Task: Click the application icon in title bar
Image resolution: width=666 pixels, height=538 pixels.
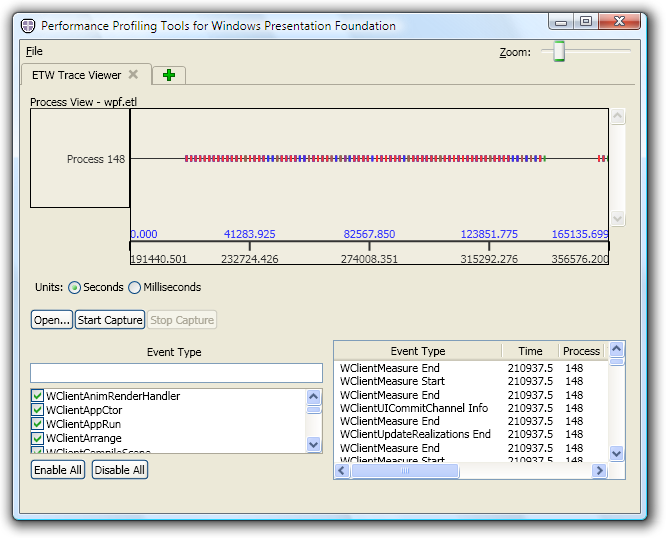Action: point(27,26)
